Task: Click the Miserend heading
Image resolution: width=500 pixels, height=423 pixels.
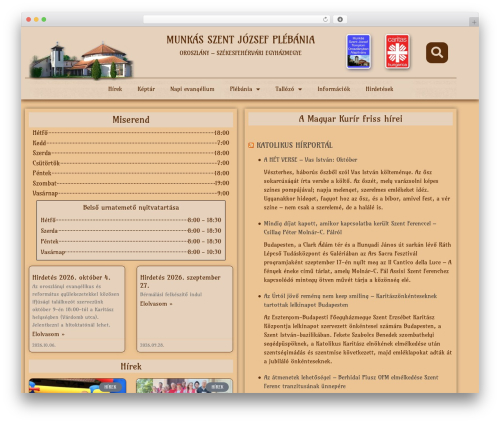Action: tap(131, 120)
